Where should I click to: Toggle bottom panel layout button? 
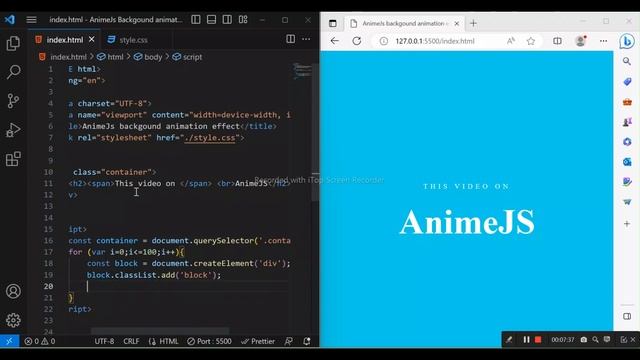tap(211, 20)
